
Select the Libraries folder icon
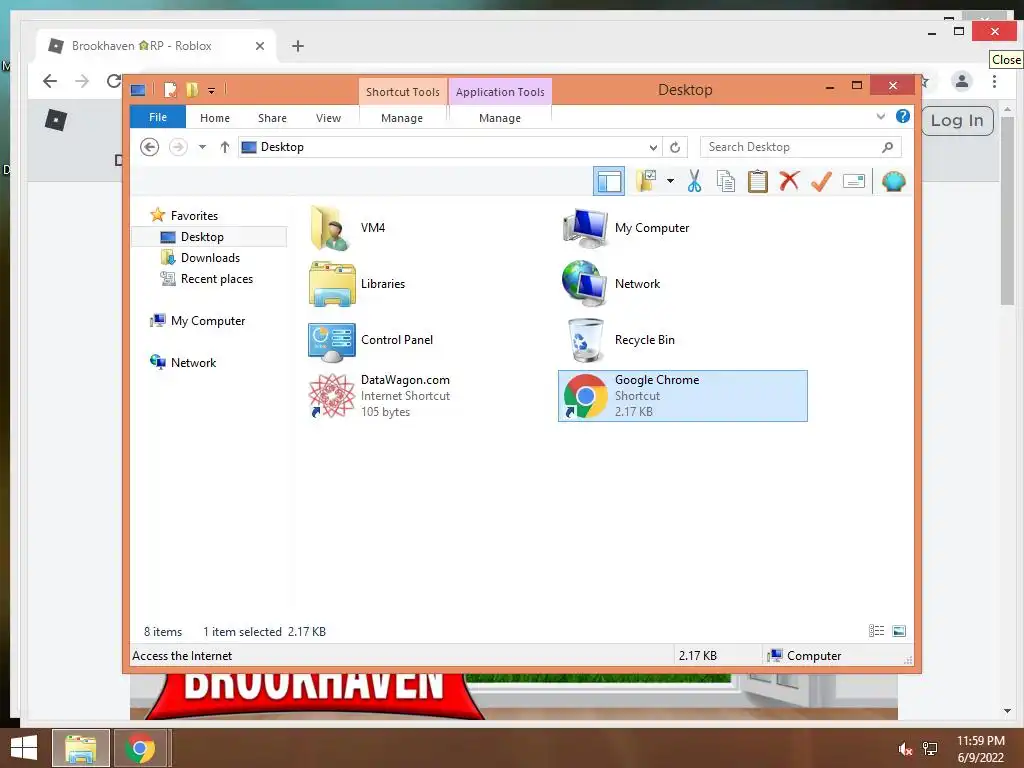click(x=332, y=284)
